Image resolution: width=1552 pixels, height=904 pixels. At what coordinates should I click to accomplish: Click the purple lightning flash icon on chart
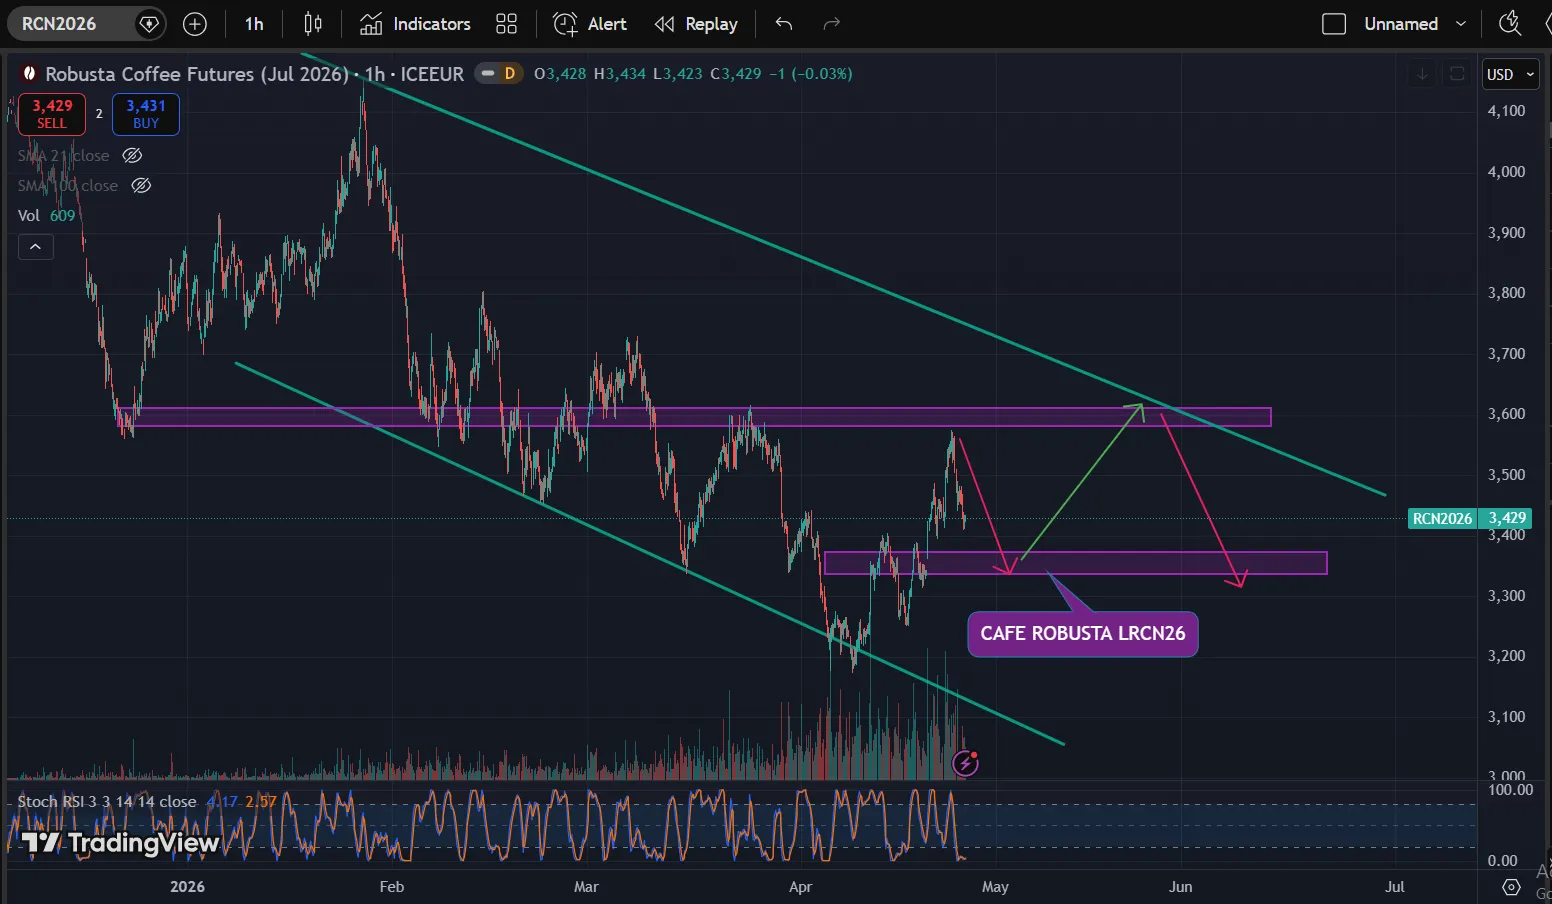pyautogui.click(x=965, y=764)
